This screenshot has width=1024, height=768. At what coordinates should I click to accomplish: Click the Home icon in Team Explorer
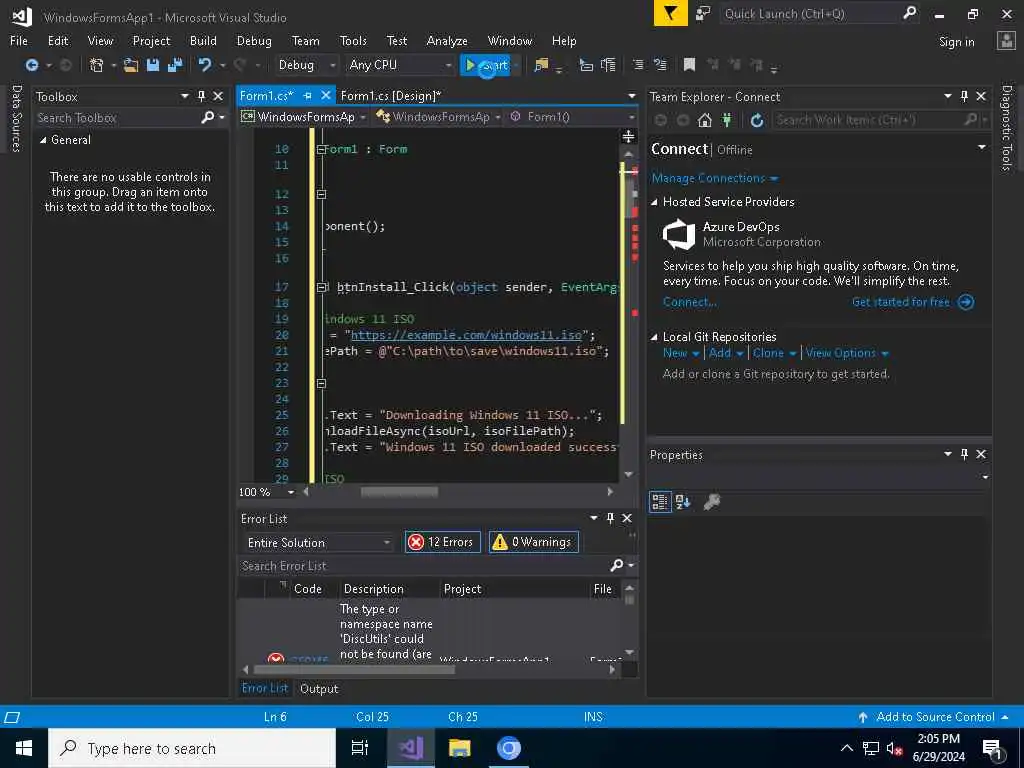click(704, 120)
